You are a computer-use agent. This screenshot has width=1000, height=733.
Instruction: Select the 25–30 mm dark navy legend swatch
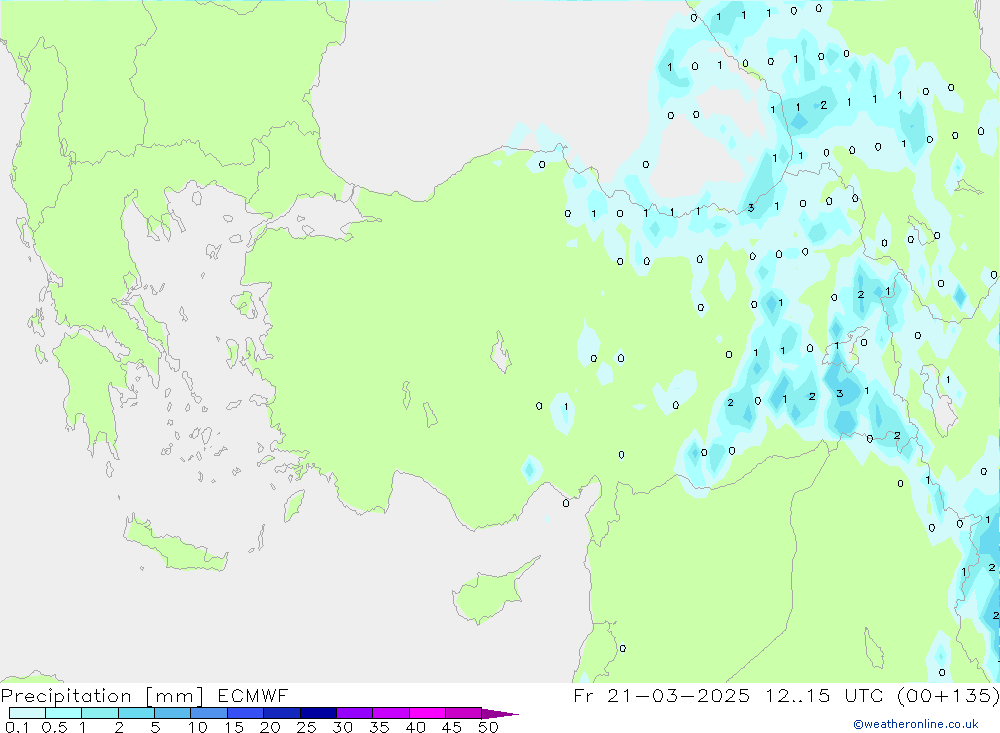pyautogui.click(x=318, y=713)
